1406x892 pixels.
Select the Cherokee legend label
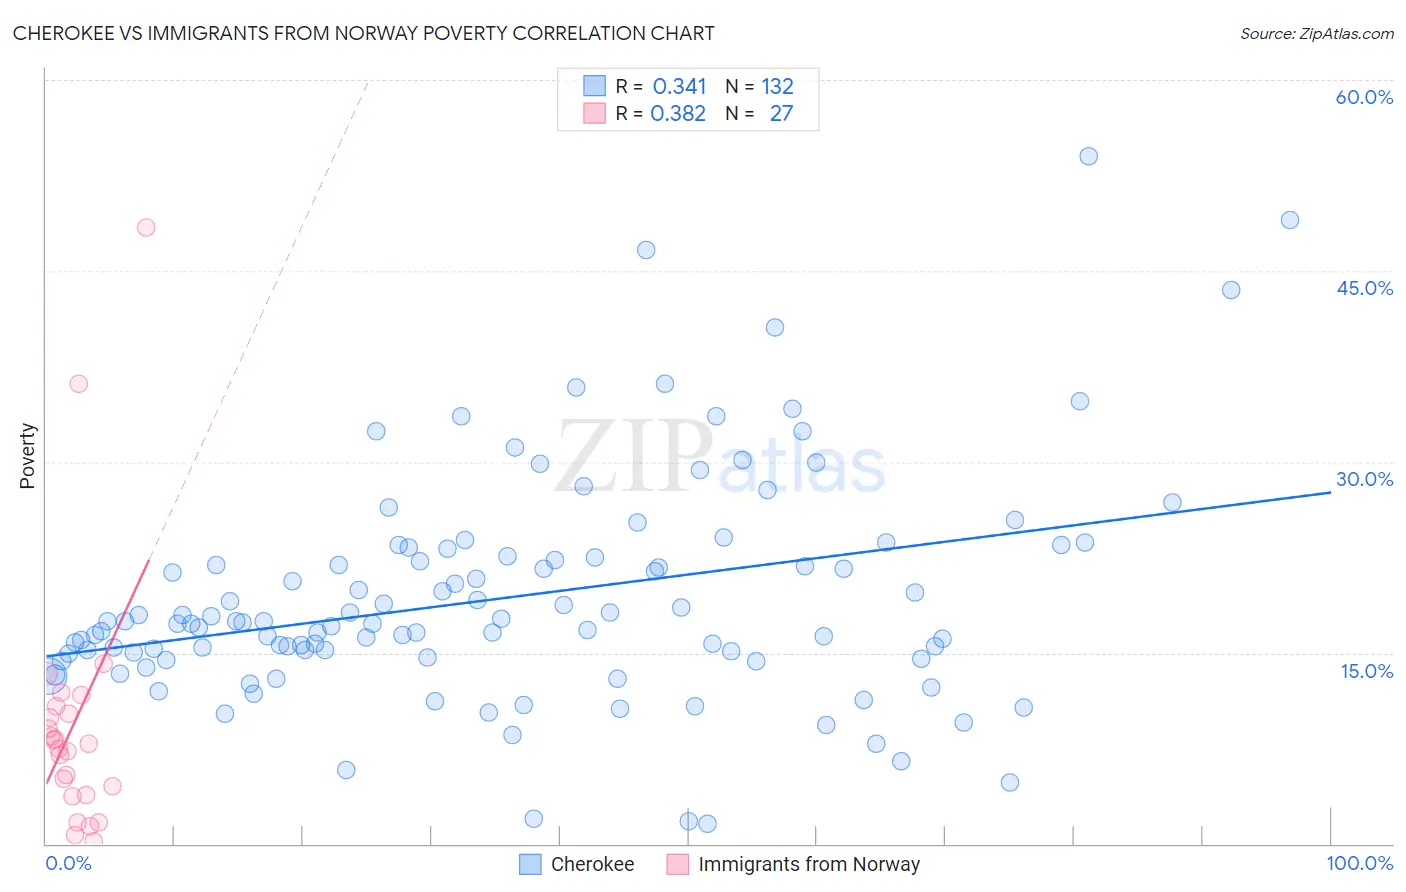click(x=593, y=864)
